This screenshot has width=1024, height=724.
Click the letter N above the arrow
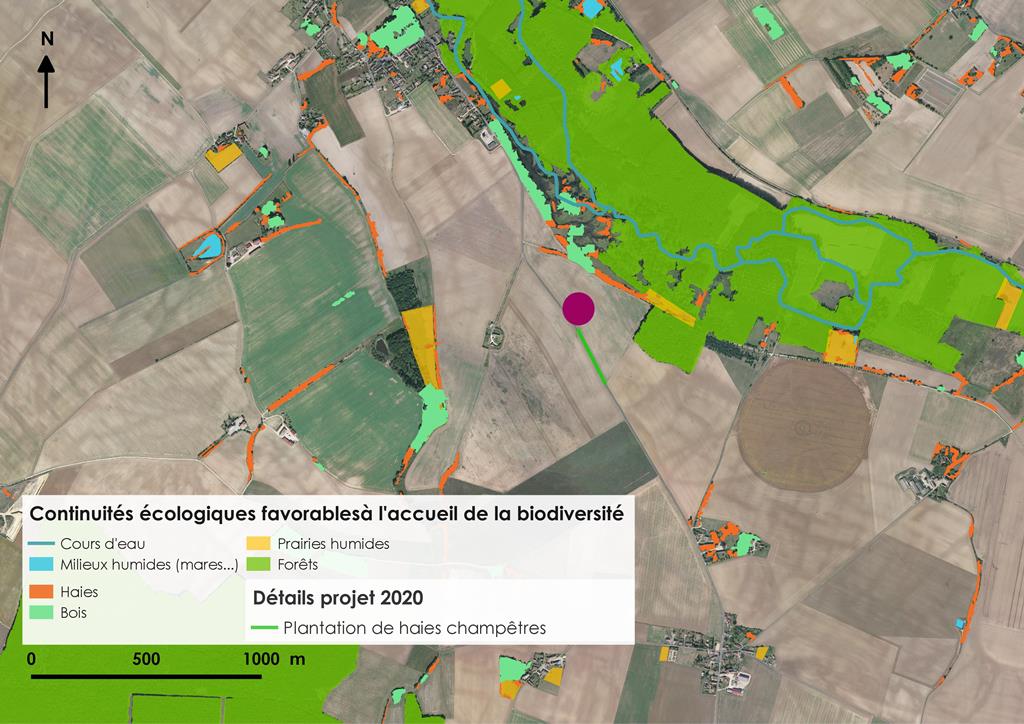point(47,39)
